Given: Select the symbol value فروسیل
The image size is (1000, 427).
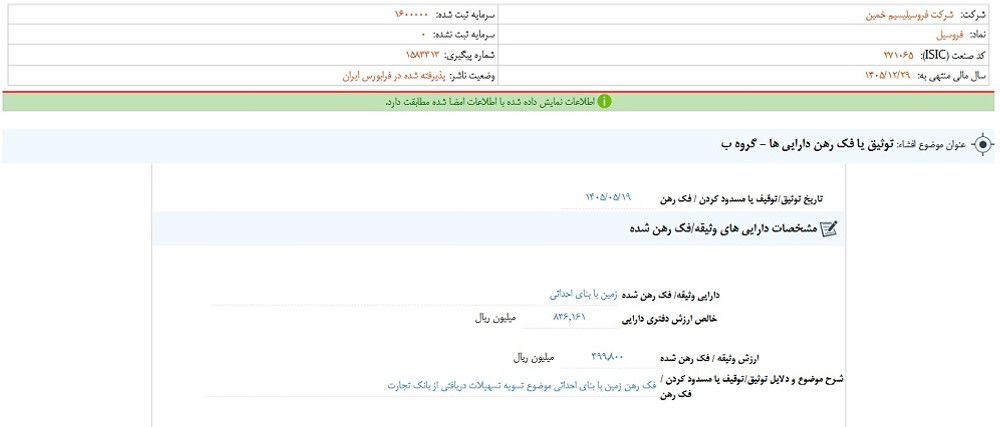Looking at the screenshot, I should click(948, 34).
